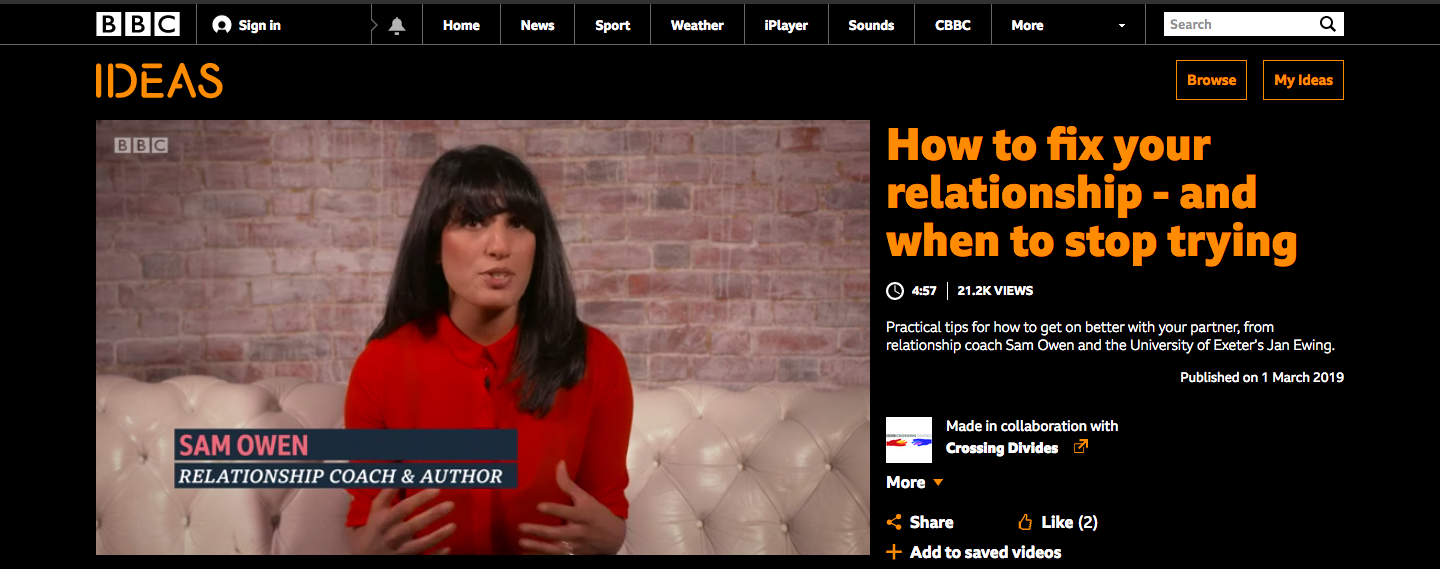Image resolution: width=1440 pixels, height=569 pixels.
Task: Open notifications bell icon
Action: point(397,26)
